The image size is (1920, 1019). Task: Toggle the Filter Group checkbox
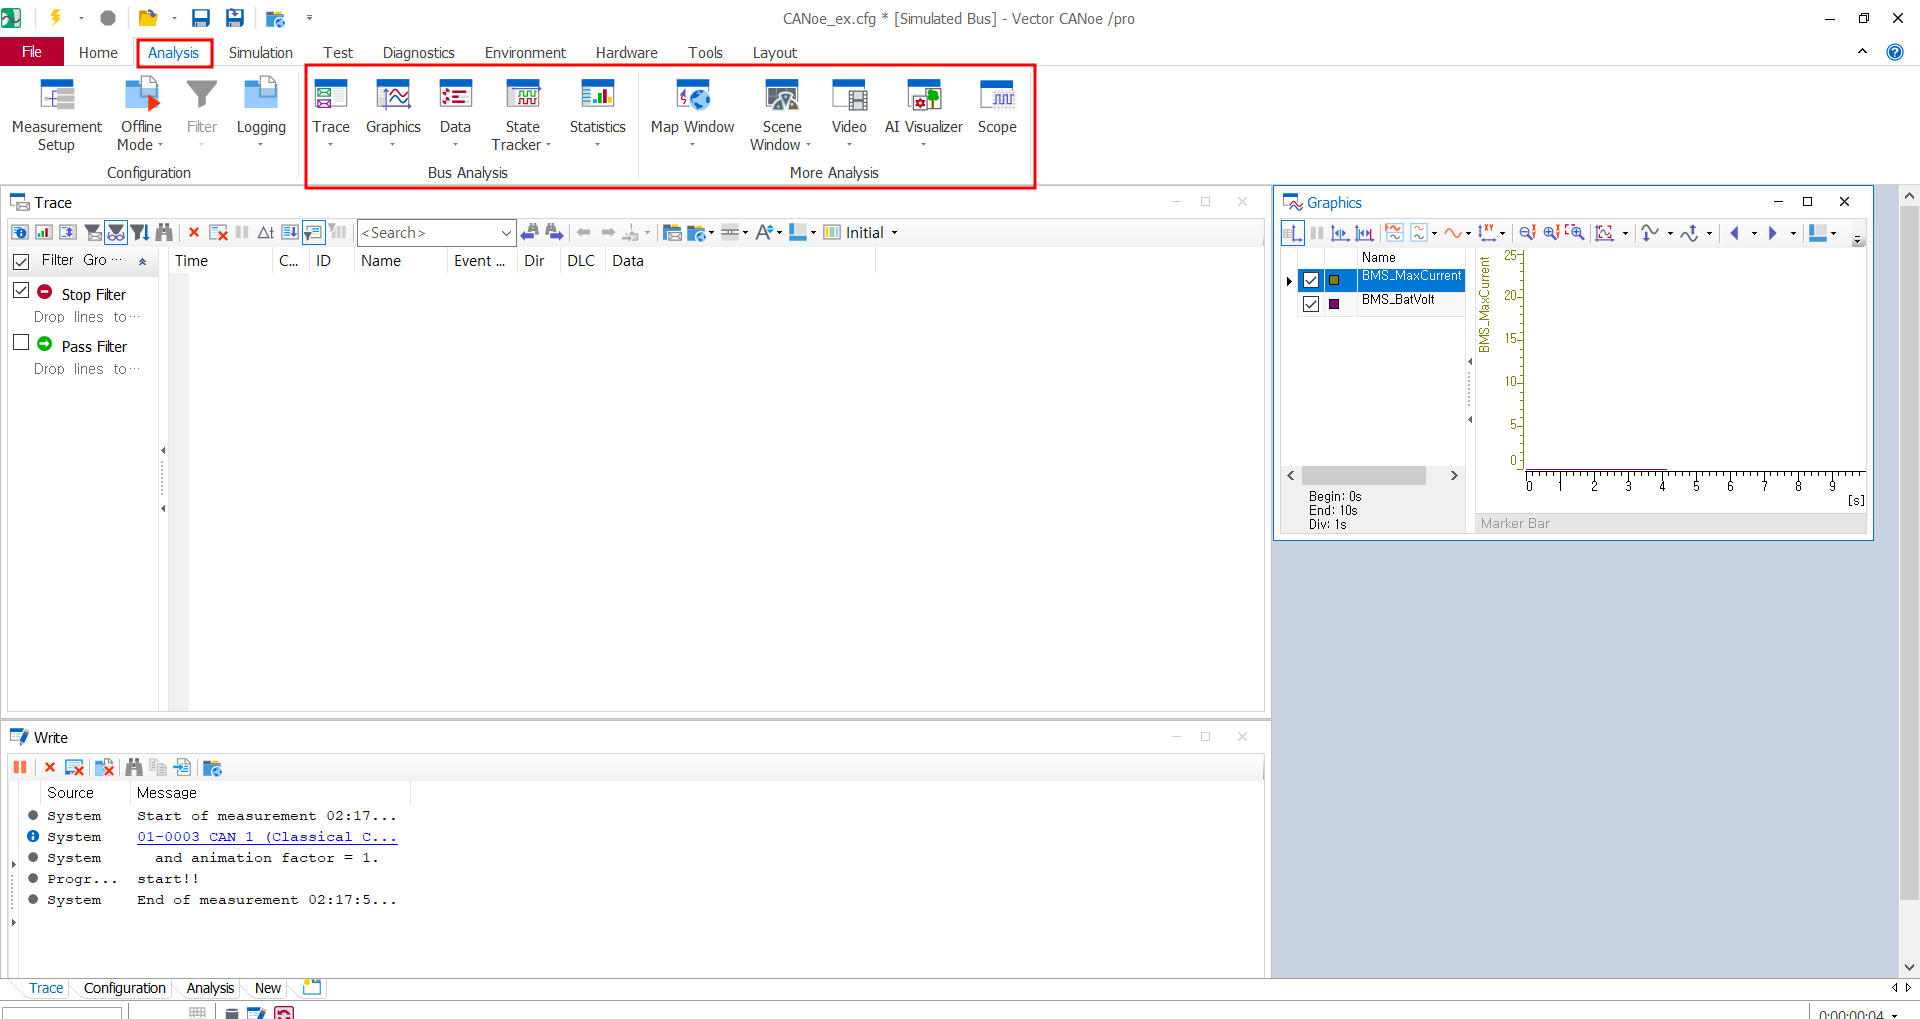pyautogui.click(x=21, y=261)
